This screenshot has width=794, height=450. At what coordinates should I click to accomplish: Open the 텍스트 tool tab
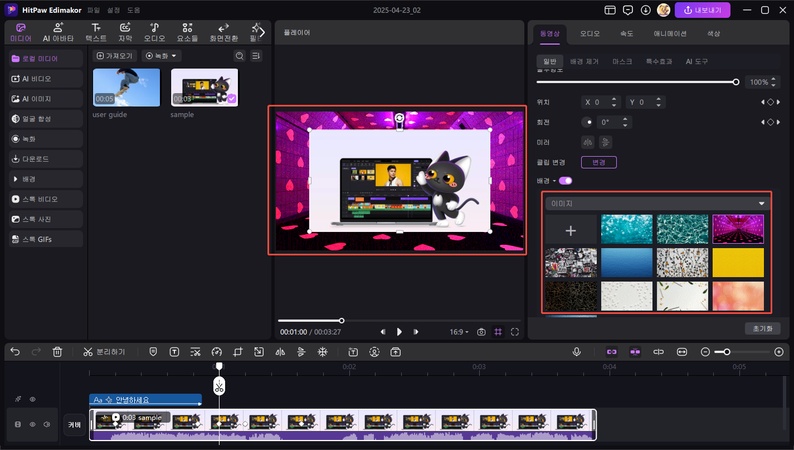96,32
